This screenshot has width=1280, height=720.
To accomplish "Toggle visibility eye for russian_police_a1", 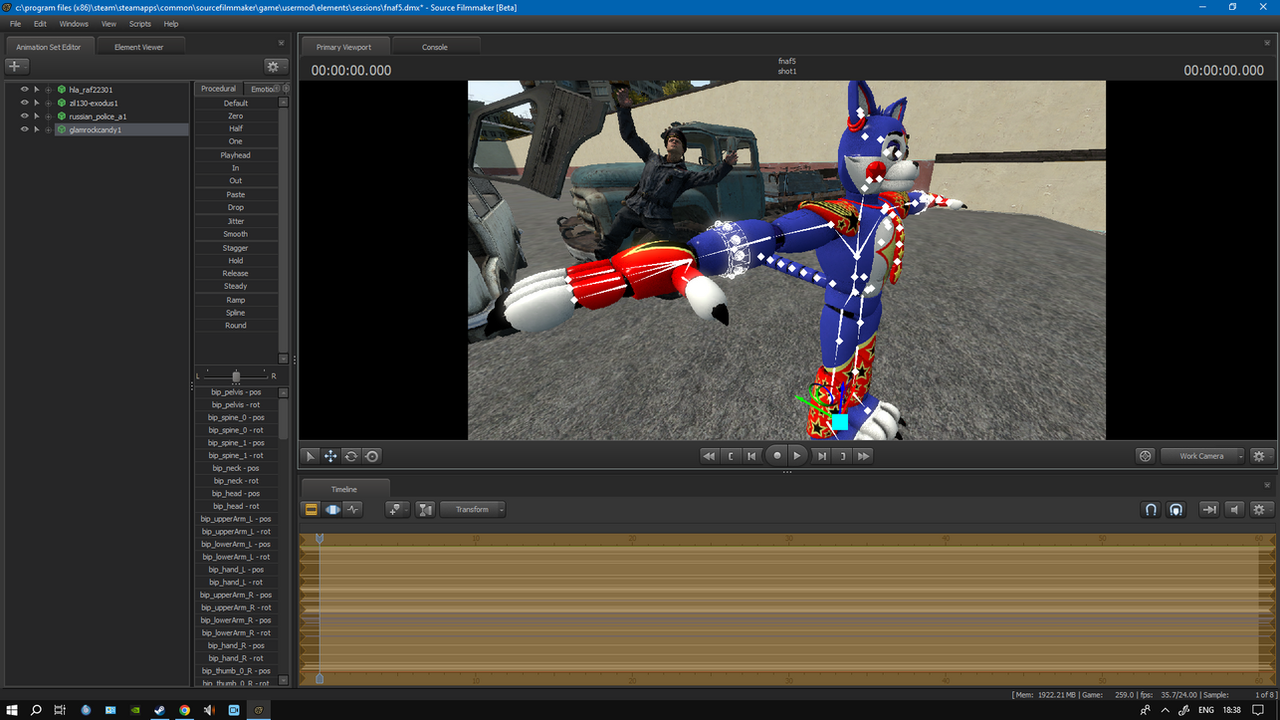I will pos(24,116).
